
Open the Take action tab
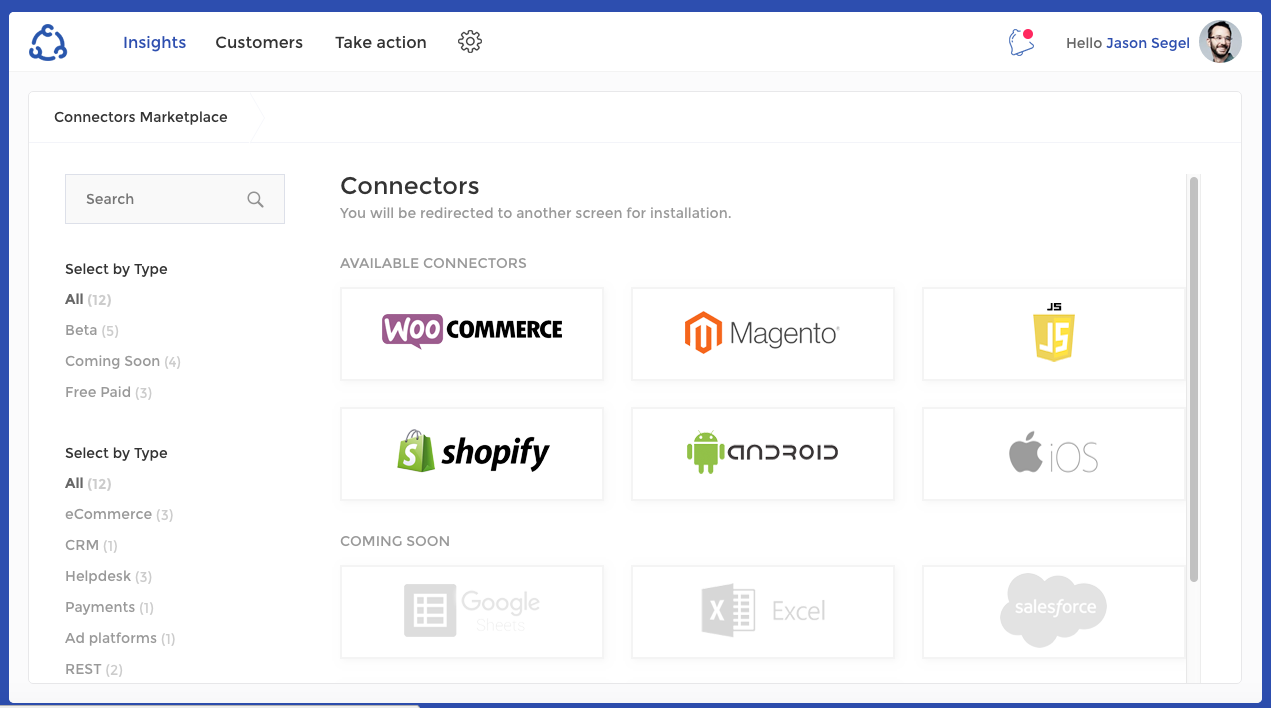381,42
